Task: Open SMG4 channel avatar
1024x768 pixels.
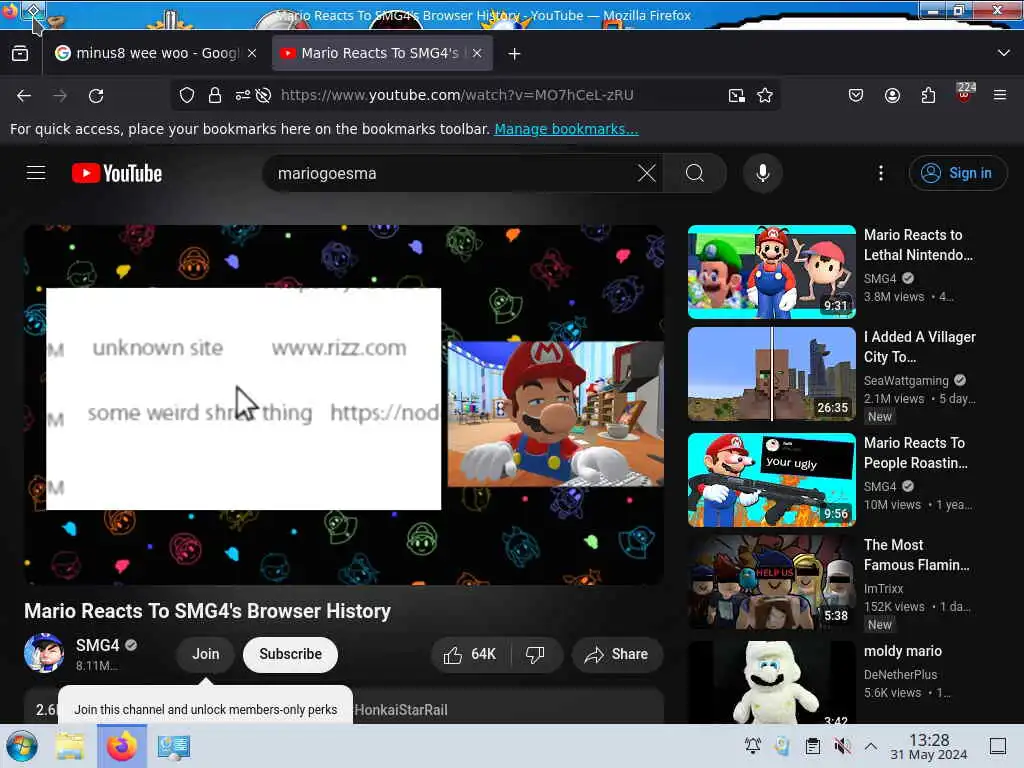Action: pos(44,653)
